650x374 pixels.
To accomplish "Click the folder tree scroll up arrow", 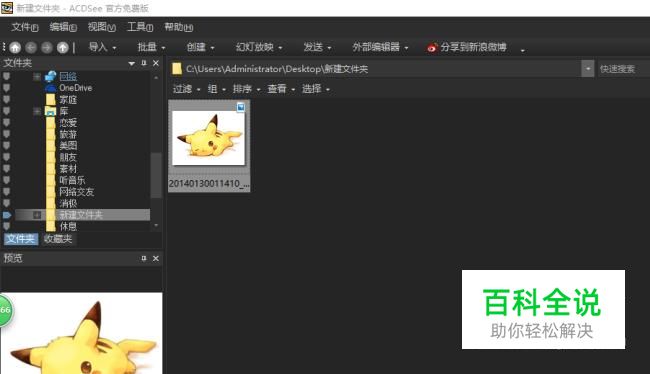I will (156, 78).
